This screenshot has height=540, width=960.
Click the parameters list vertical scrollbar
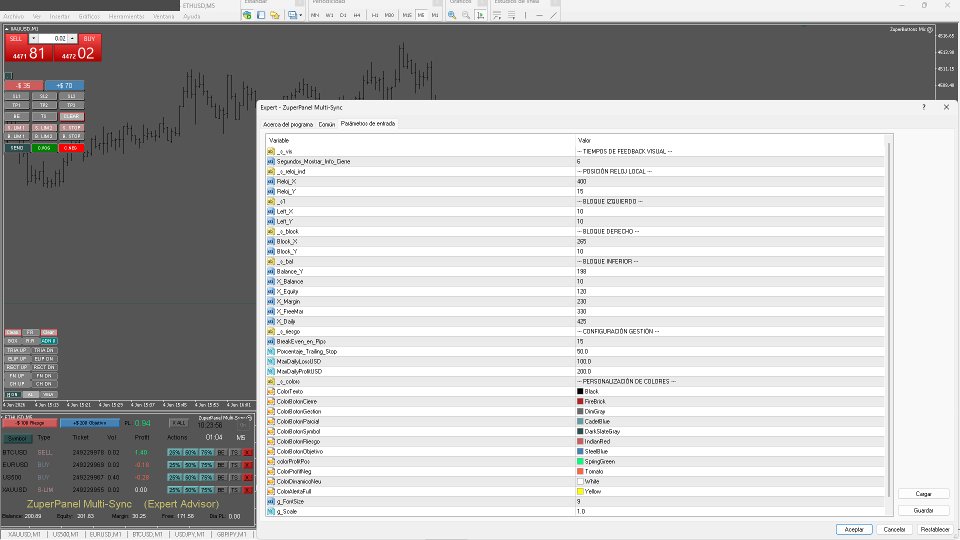(889, 320)
